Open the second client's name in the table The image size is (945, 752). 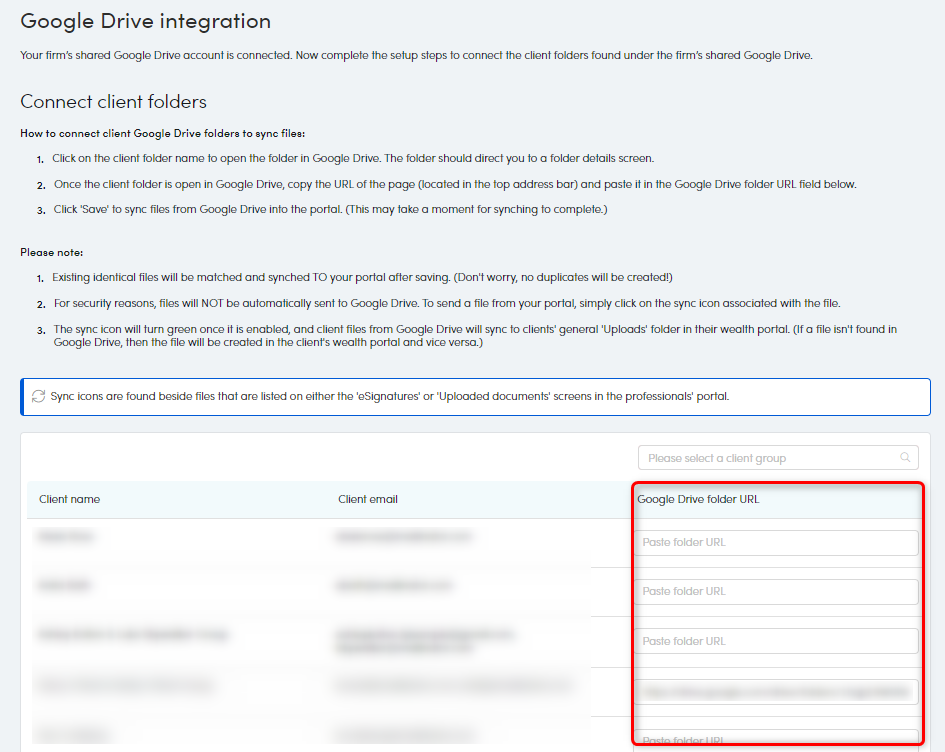(66, 585)
